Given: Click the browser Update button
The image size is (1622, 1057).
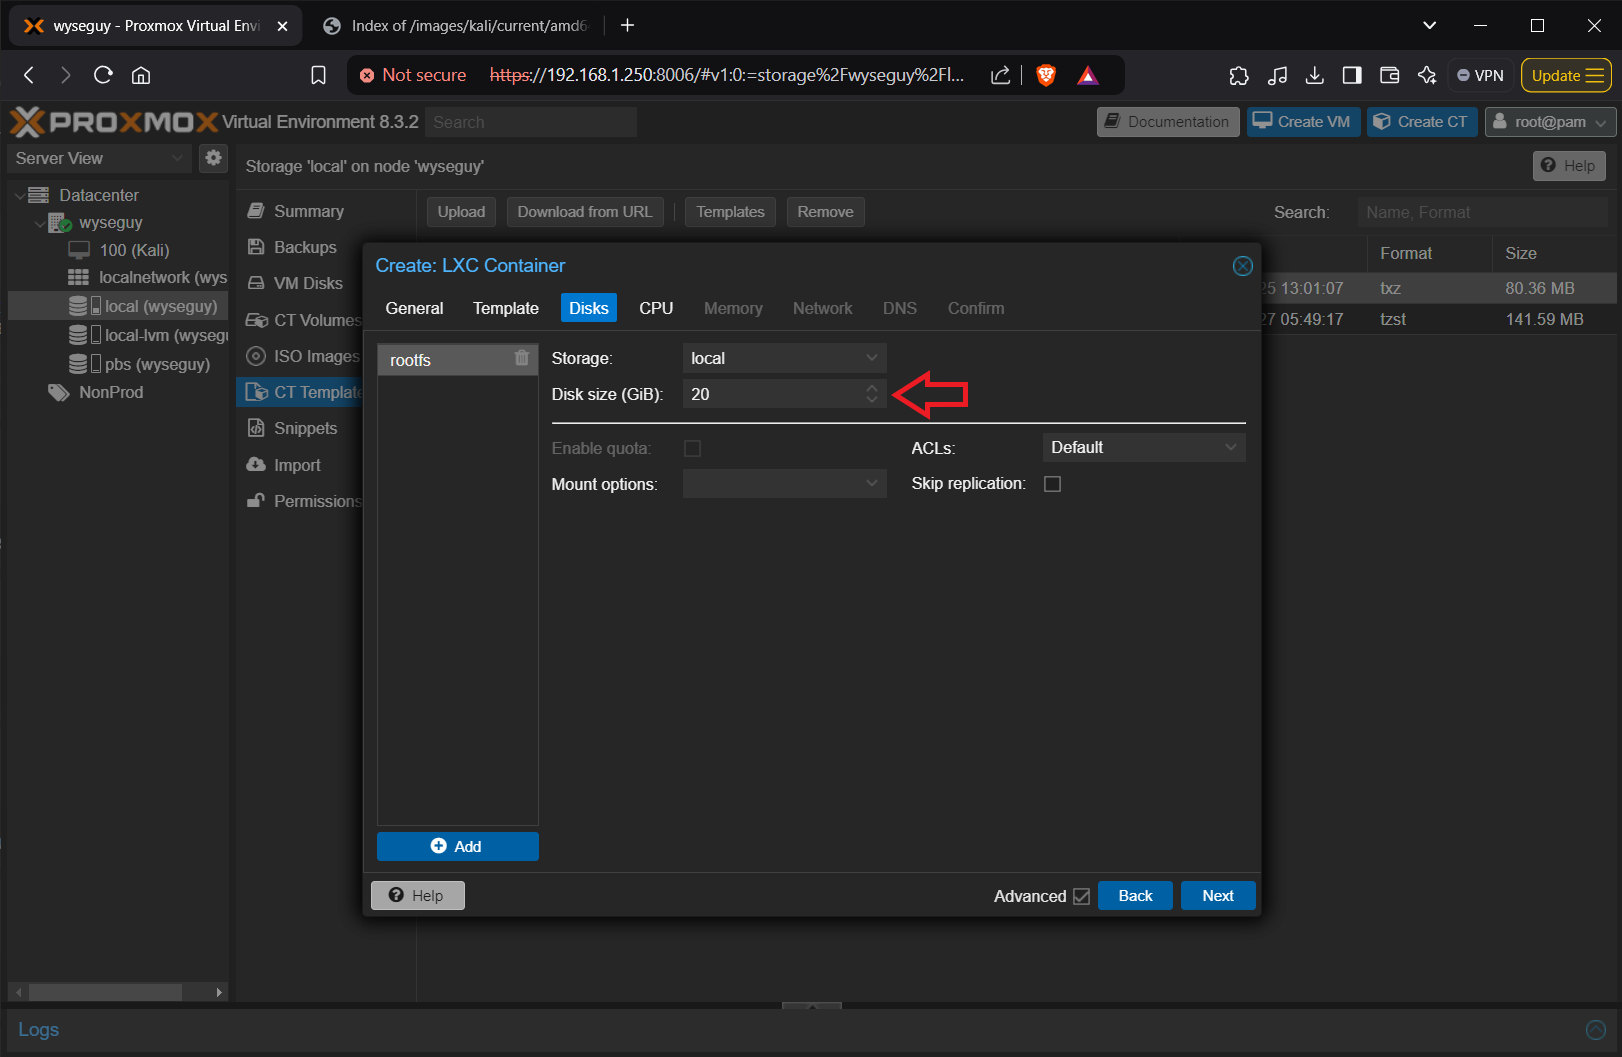Looking at the screenshot, I should [x=1566, y=75].
